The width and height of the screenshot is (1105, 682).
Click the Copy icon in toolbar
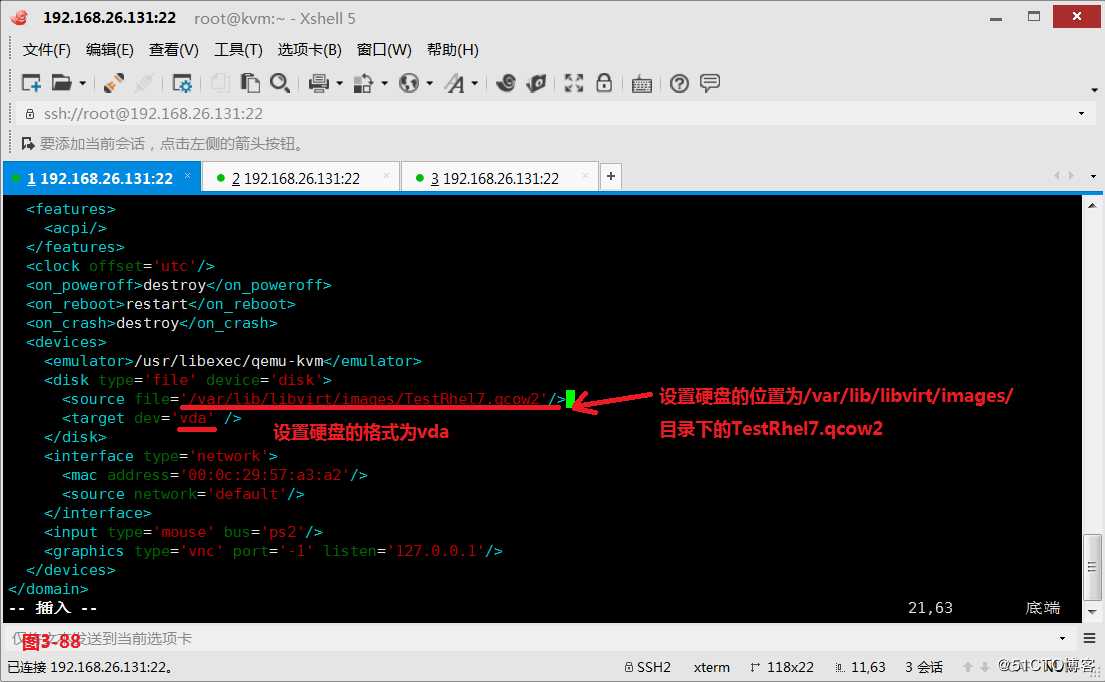point(220,83)
